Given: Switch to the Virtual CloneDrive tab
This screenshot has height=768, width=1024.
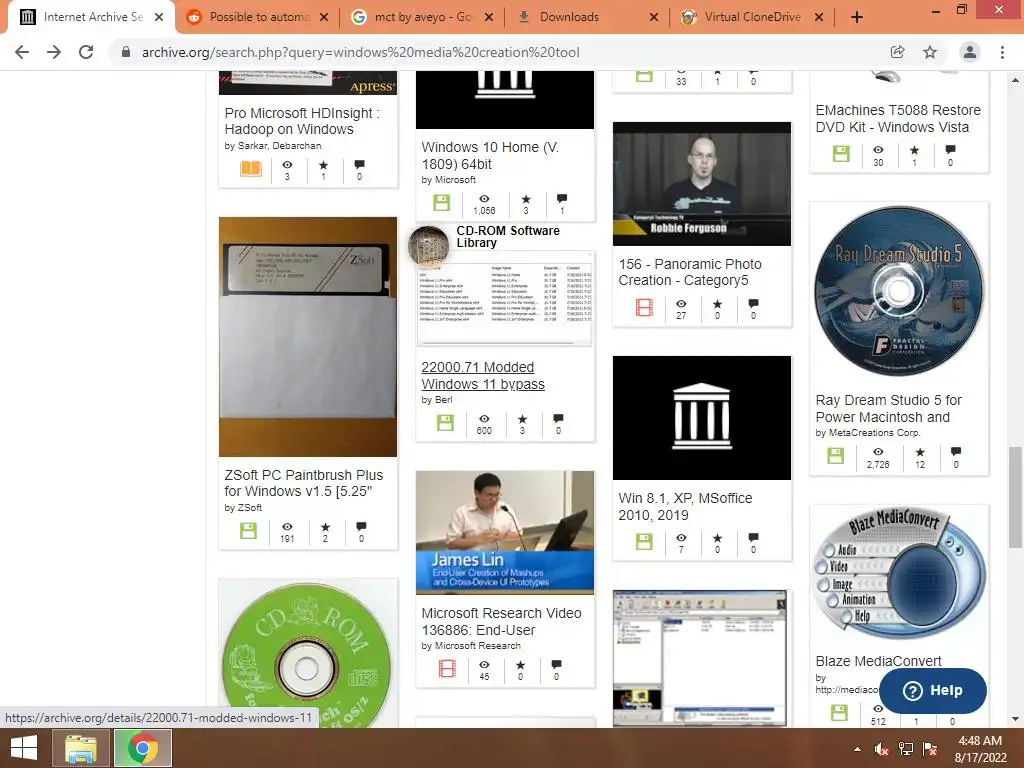Looking at the screenshot, I should coord(752,17).
